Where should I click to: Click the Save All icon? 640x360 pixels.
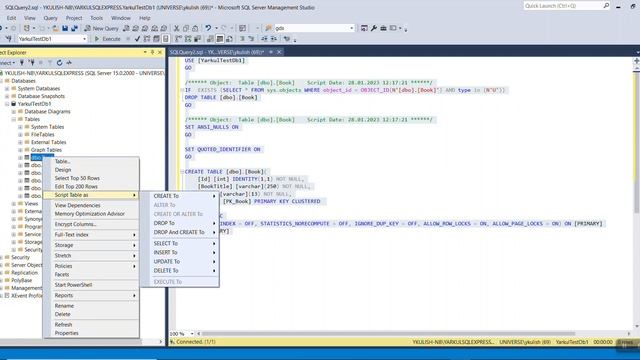coord(74,28)
